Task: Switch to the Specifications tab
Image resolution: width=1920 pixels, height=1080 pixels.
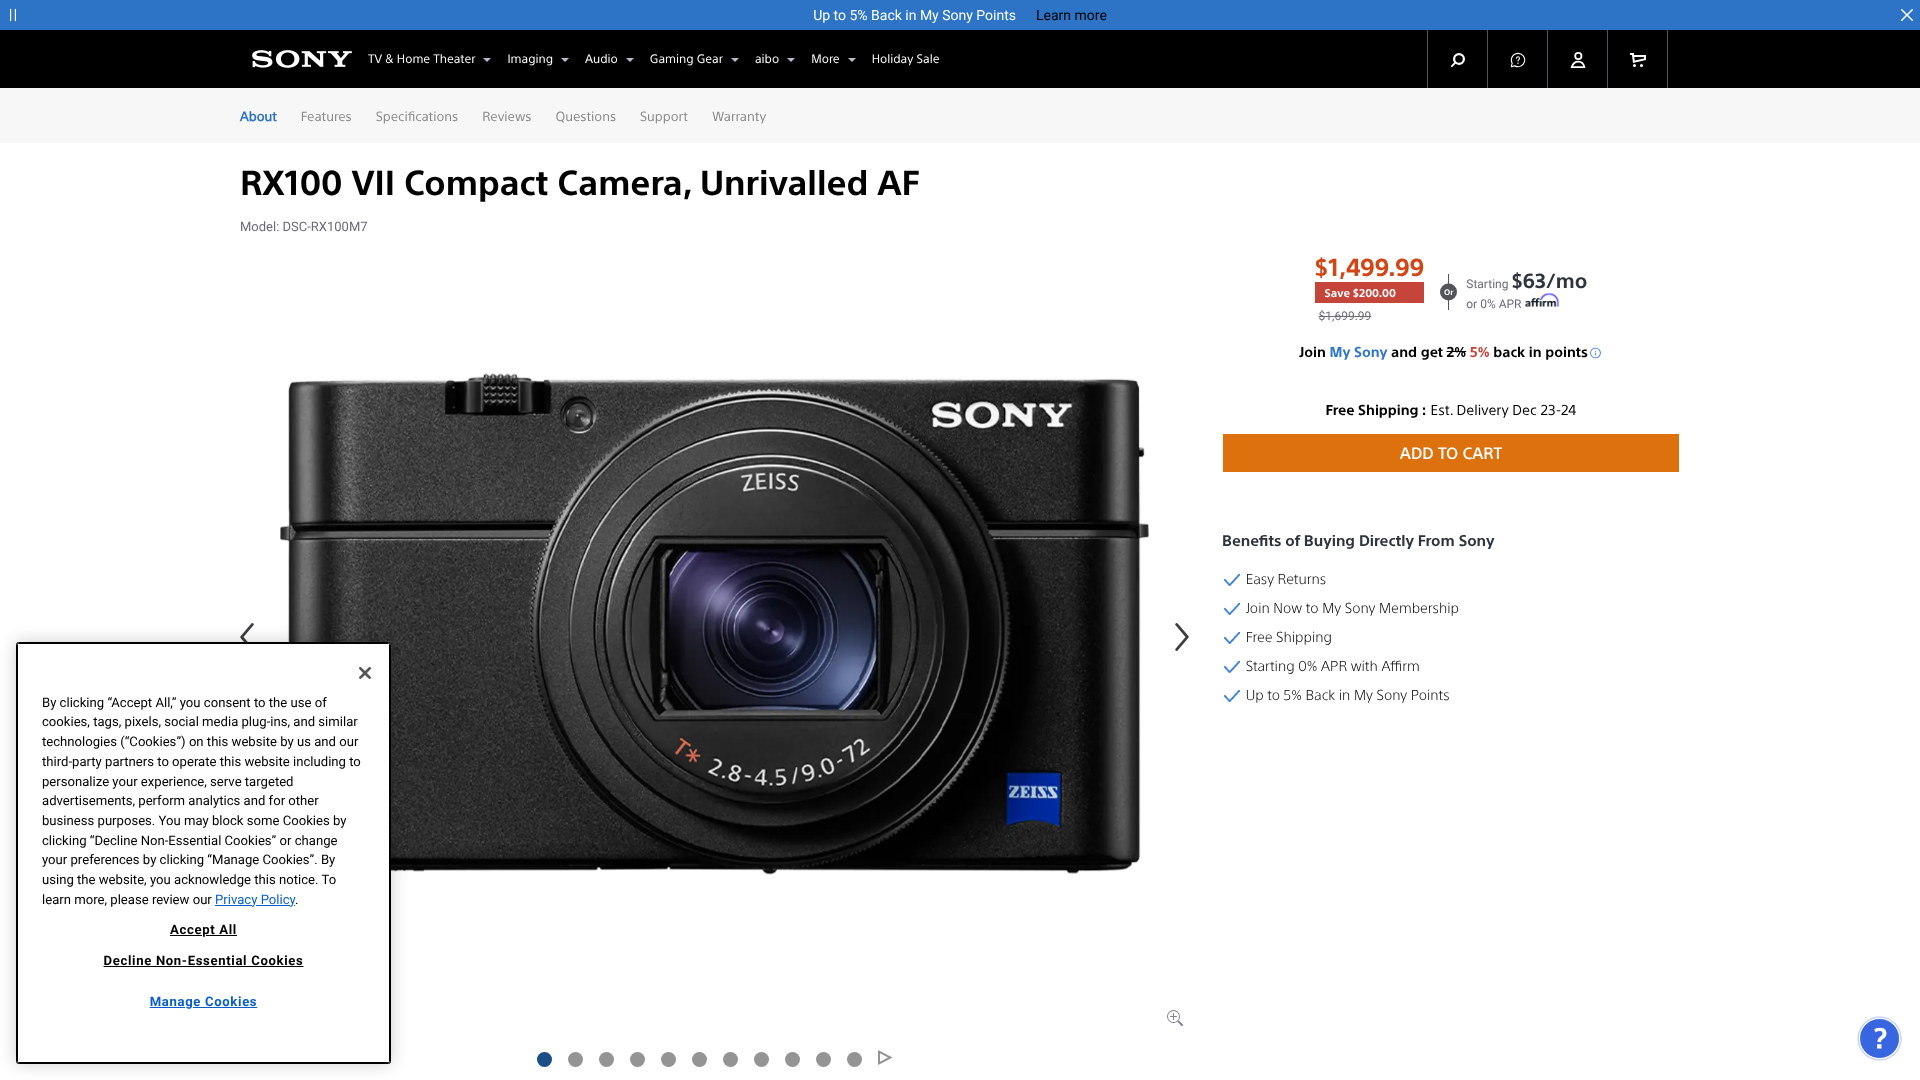Action: click(416, 116)
